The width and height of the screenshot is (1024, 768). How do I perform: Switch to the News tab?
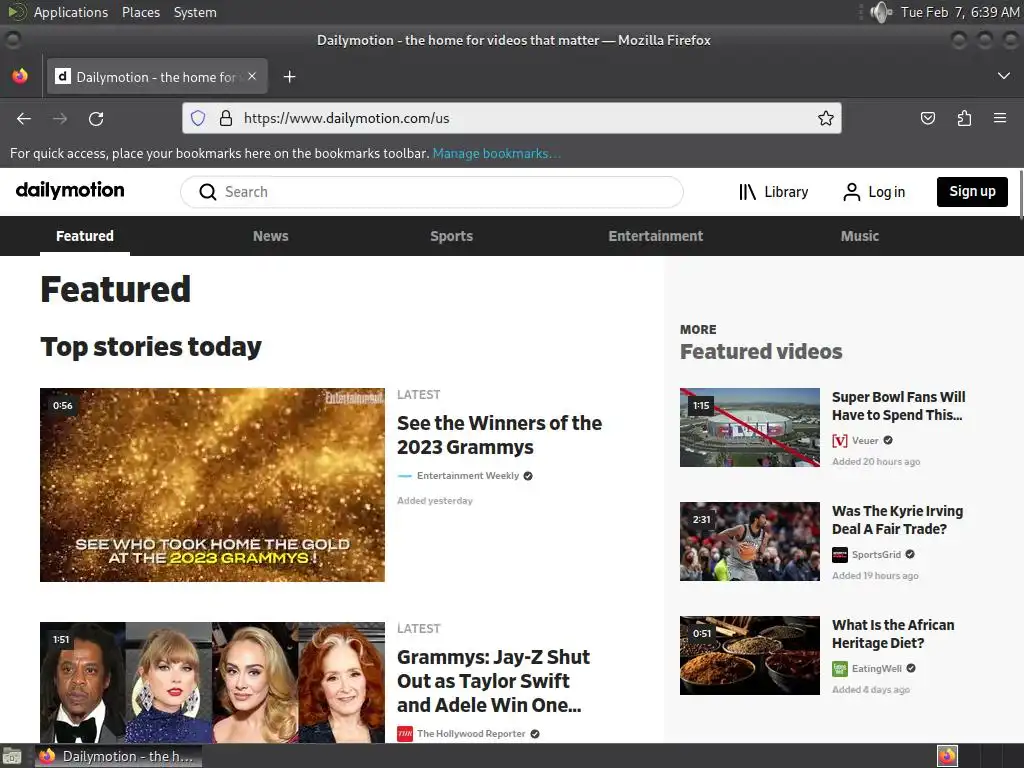pyautogui.click(x=270, y=236)
